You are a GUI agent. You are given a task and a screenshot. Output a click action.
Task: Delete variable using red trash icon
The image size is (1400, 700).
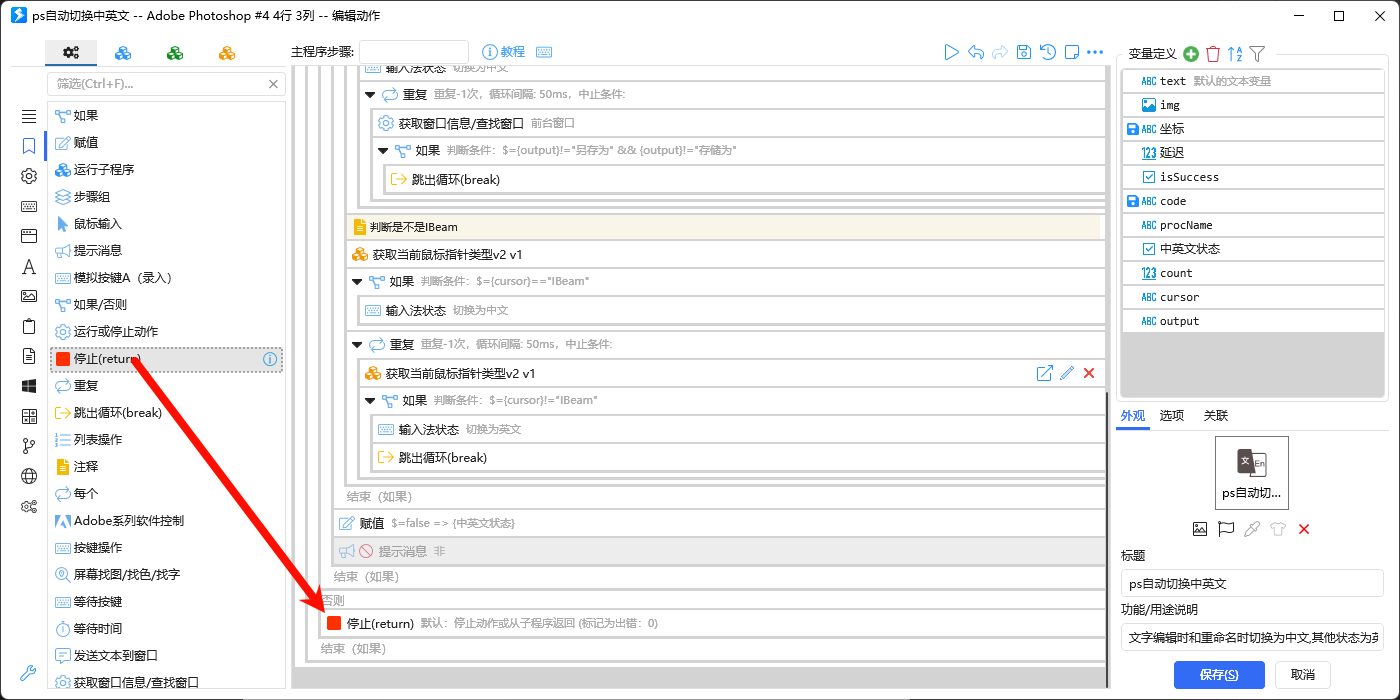[1213, 54]
